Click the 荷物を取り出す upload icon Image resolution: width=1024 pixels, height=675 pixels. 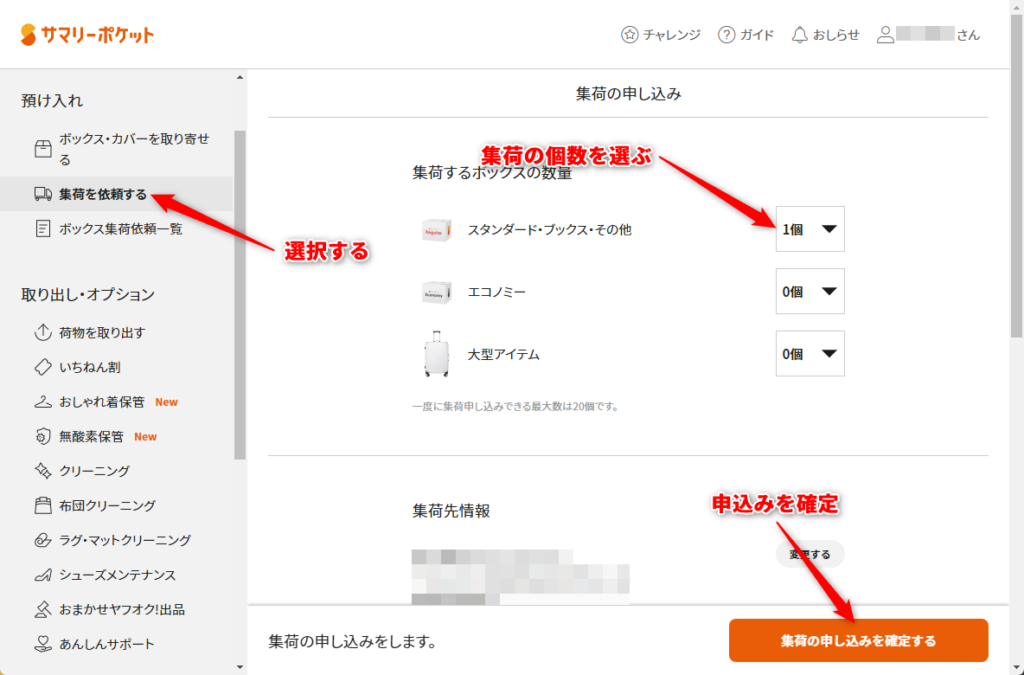[42, 333]
